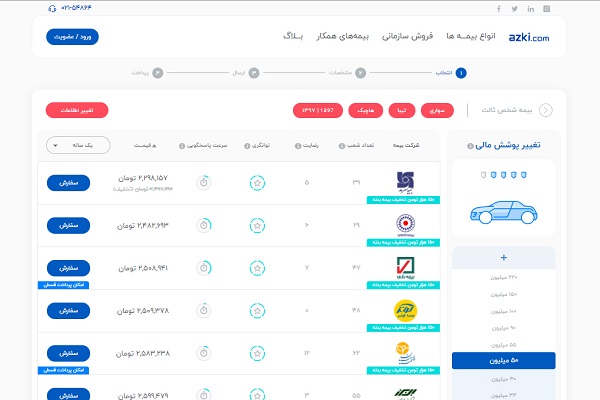Viewport: 600px width, 400px height.
Task: Click stopwatch icon in 2,382,693 row
Action: pyautogui.click(x=204, y=225)
